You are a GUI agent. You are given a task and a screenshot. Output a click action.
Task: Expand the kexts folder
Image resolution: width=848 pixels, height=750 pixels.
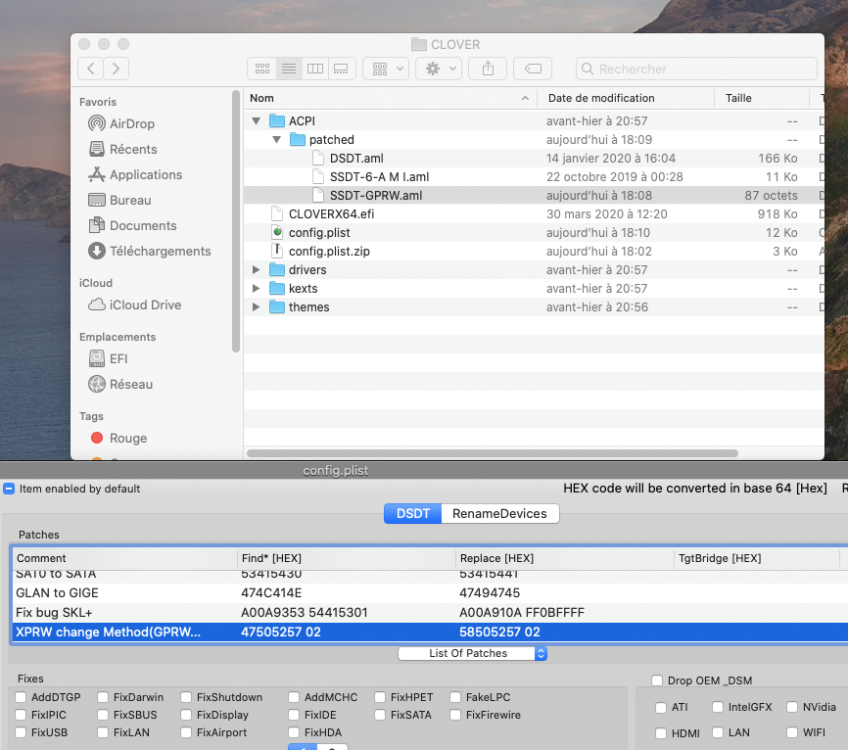(256, 288)
